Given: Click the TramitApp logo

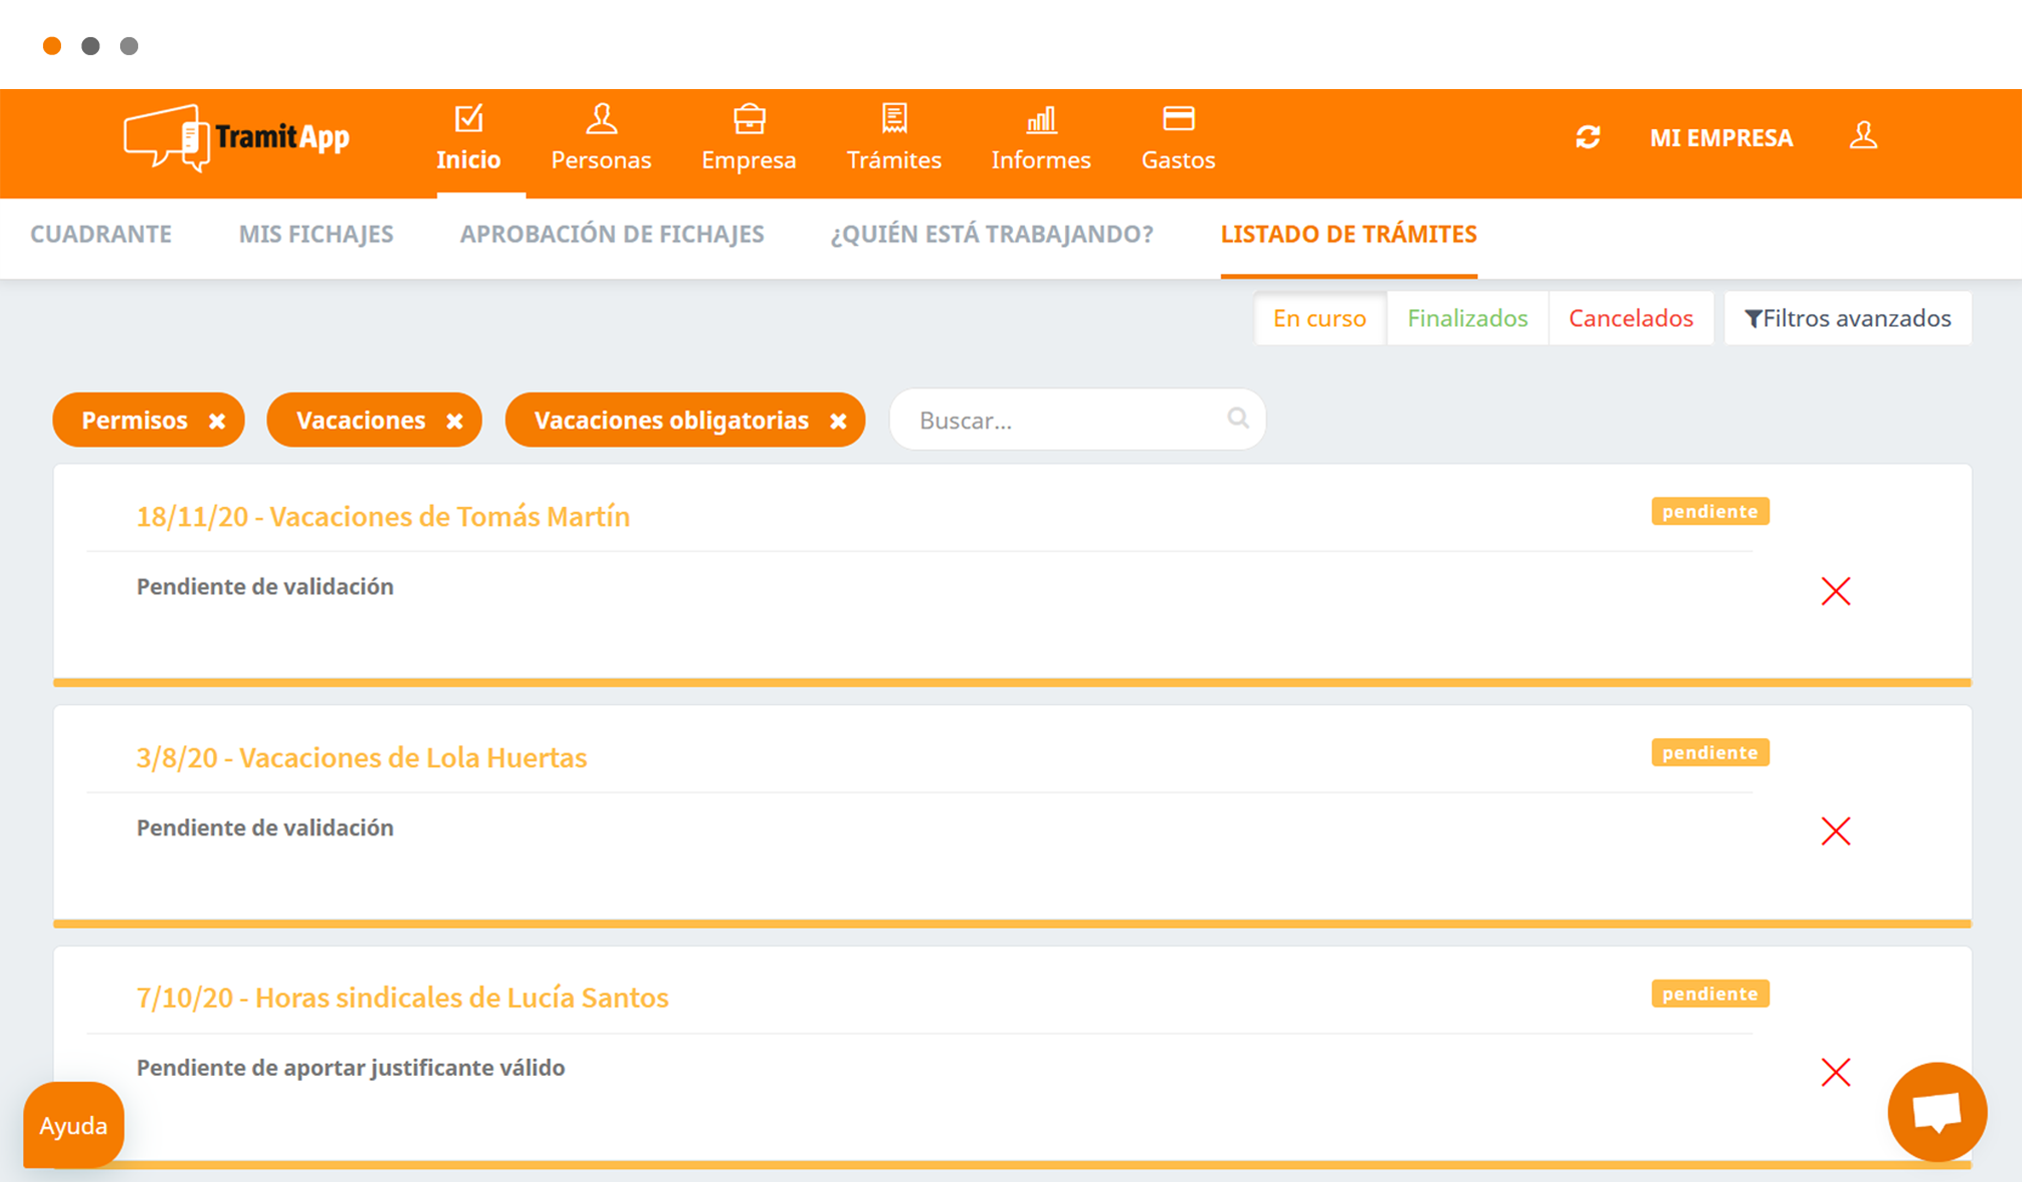Looking at the screenshot, I should 236,138.
